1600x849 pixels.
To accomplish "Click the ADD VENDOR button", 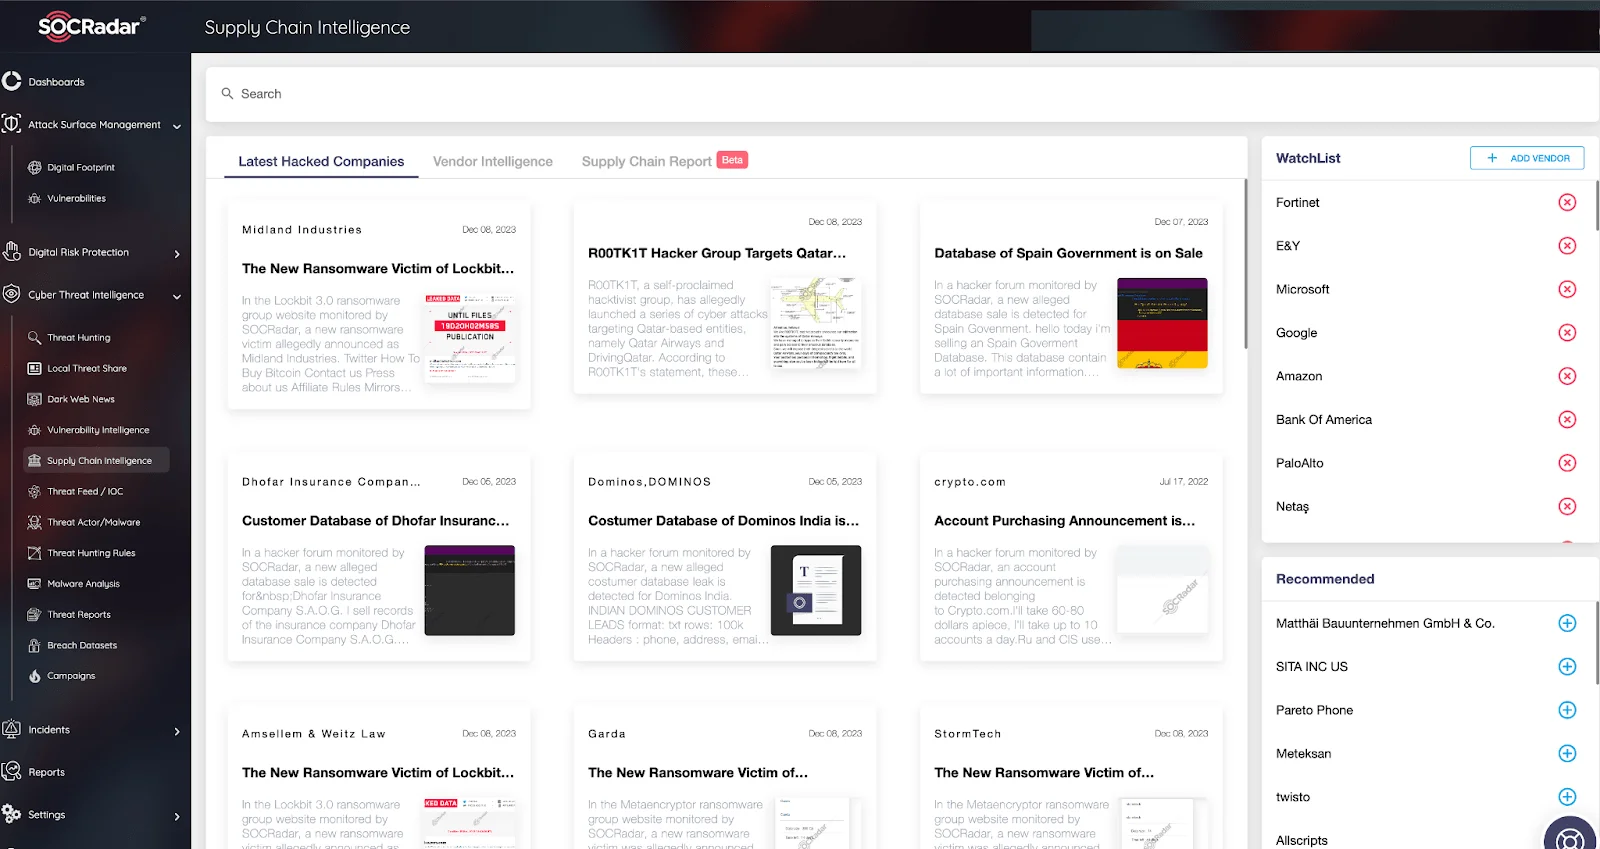I will click(1527, 158).
